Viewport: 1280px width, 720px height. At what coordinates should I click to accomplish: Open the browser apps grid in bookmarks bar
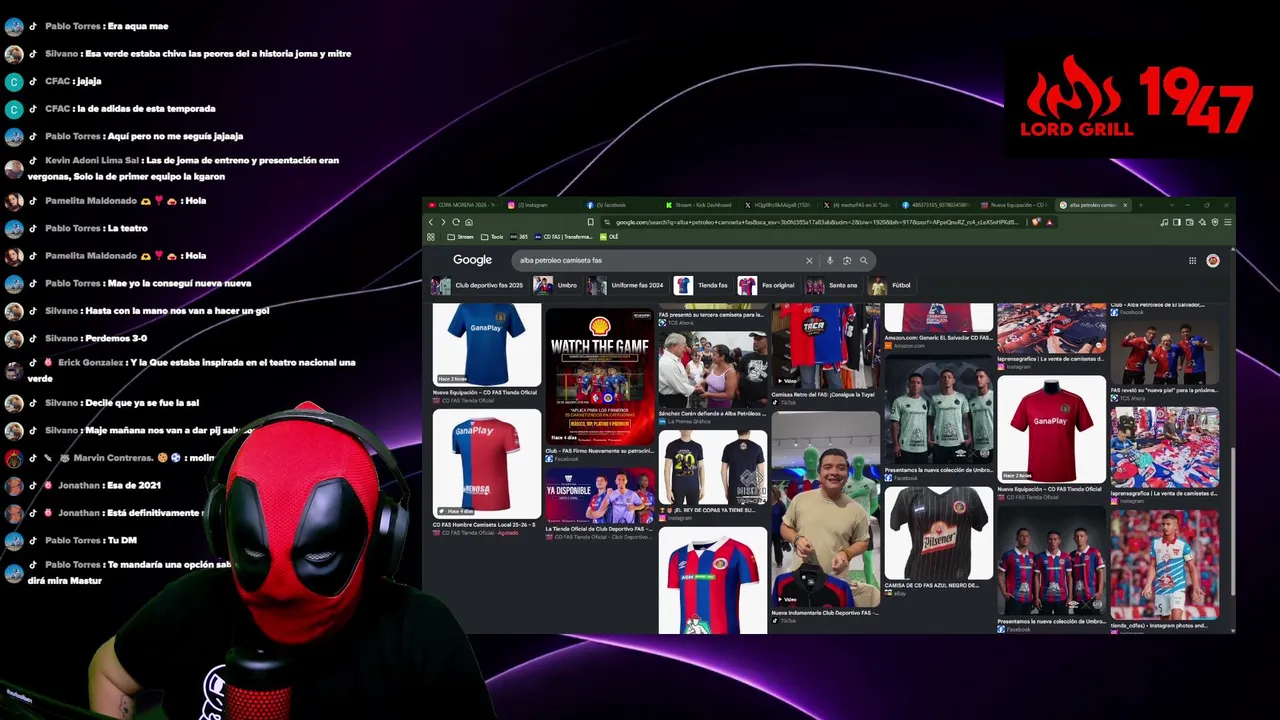pos(431,237)
